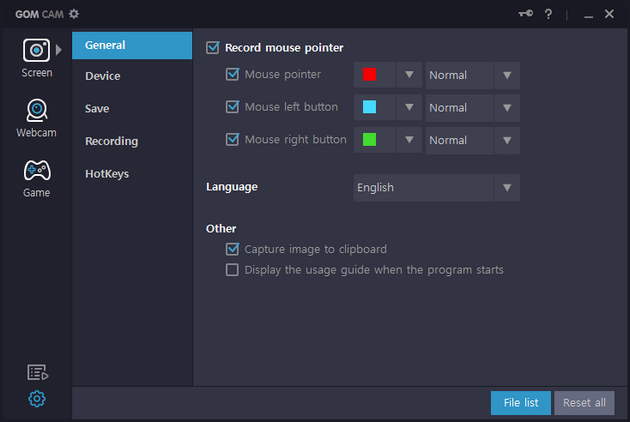Uncheck Record mouse pointer
Image resolution: width=630 pixels, height=422 pixels.
[212, 47]
